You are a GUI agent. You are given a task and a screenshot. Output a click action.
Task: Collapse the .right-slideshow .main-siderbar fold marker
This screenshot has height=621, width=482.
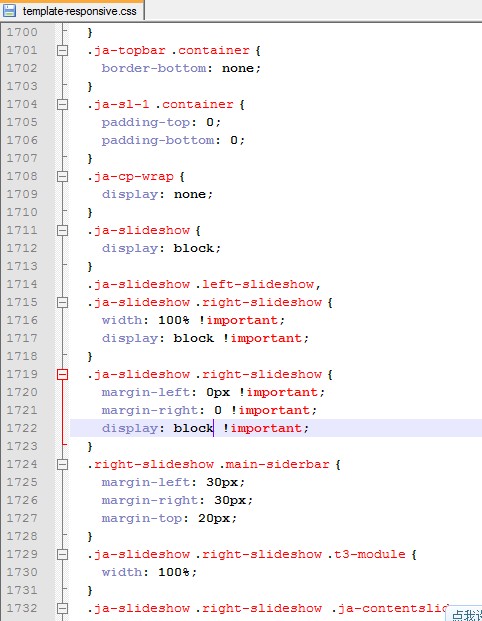click(63, 465)
